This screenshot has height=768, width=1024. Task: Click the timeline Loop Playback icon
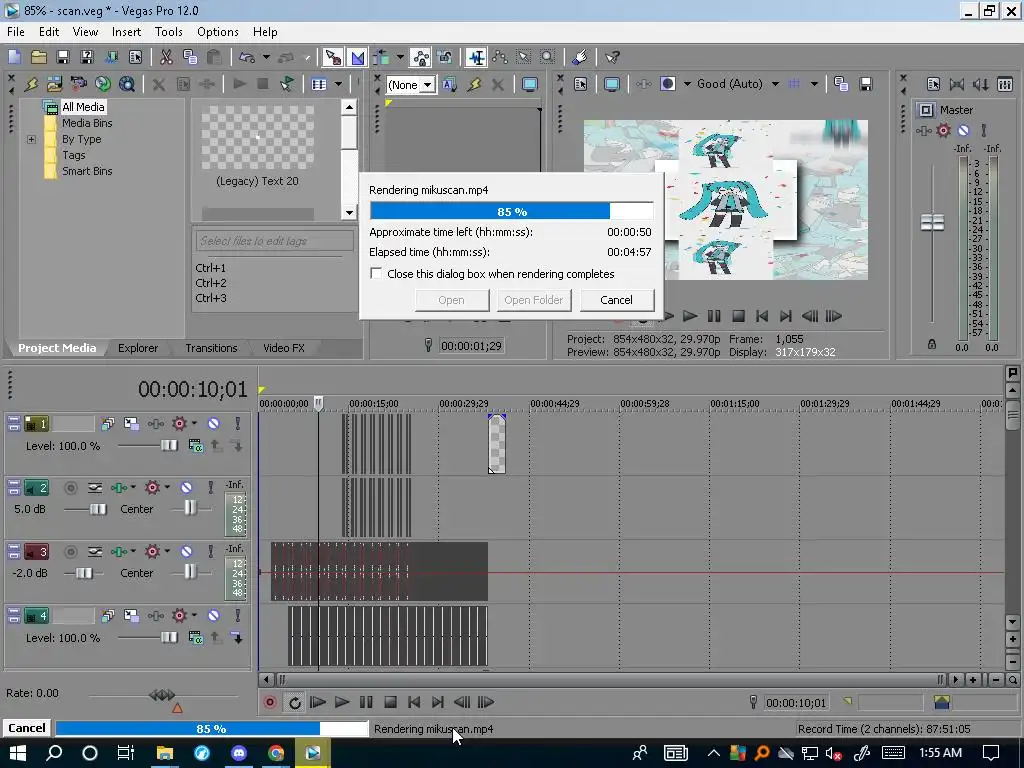[295, 703]
